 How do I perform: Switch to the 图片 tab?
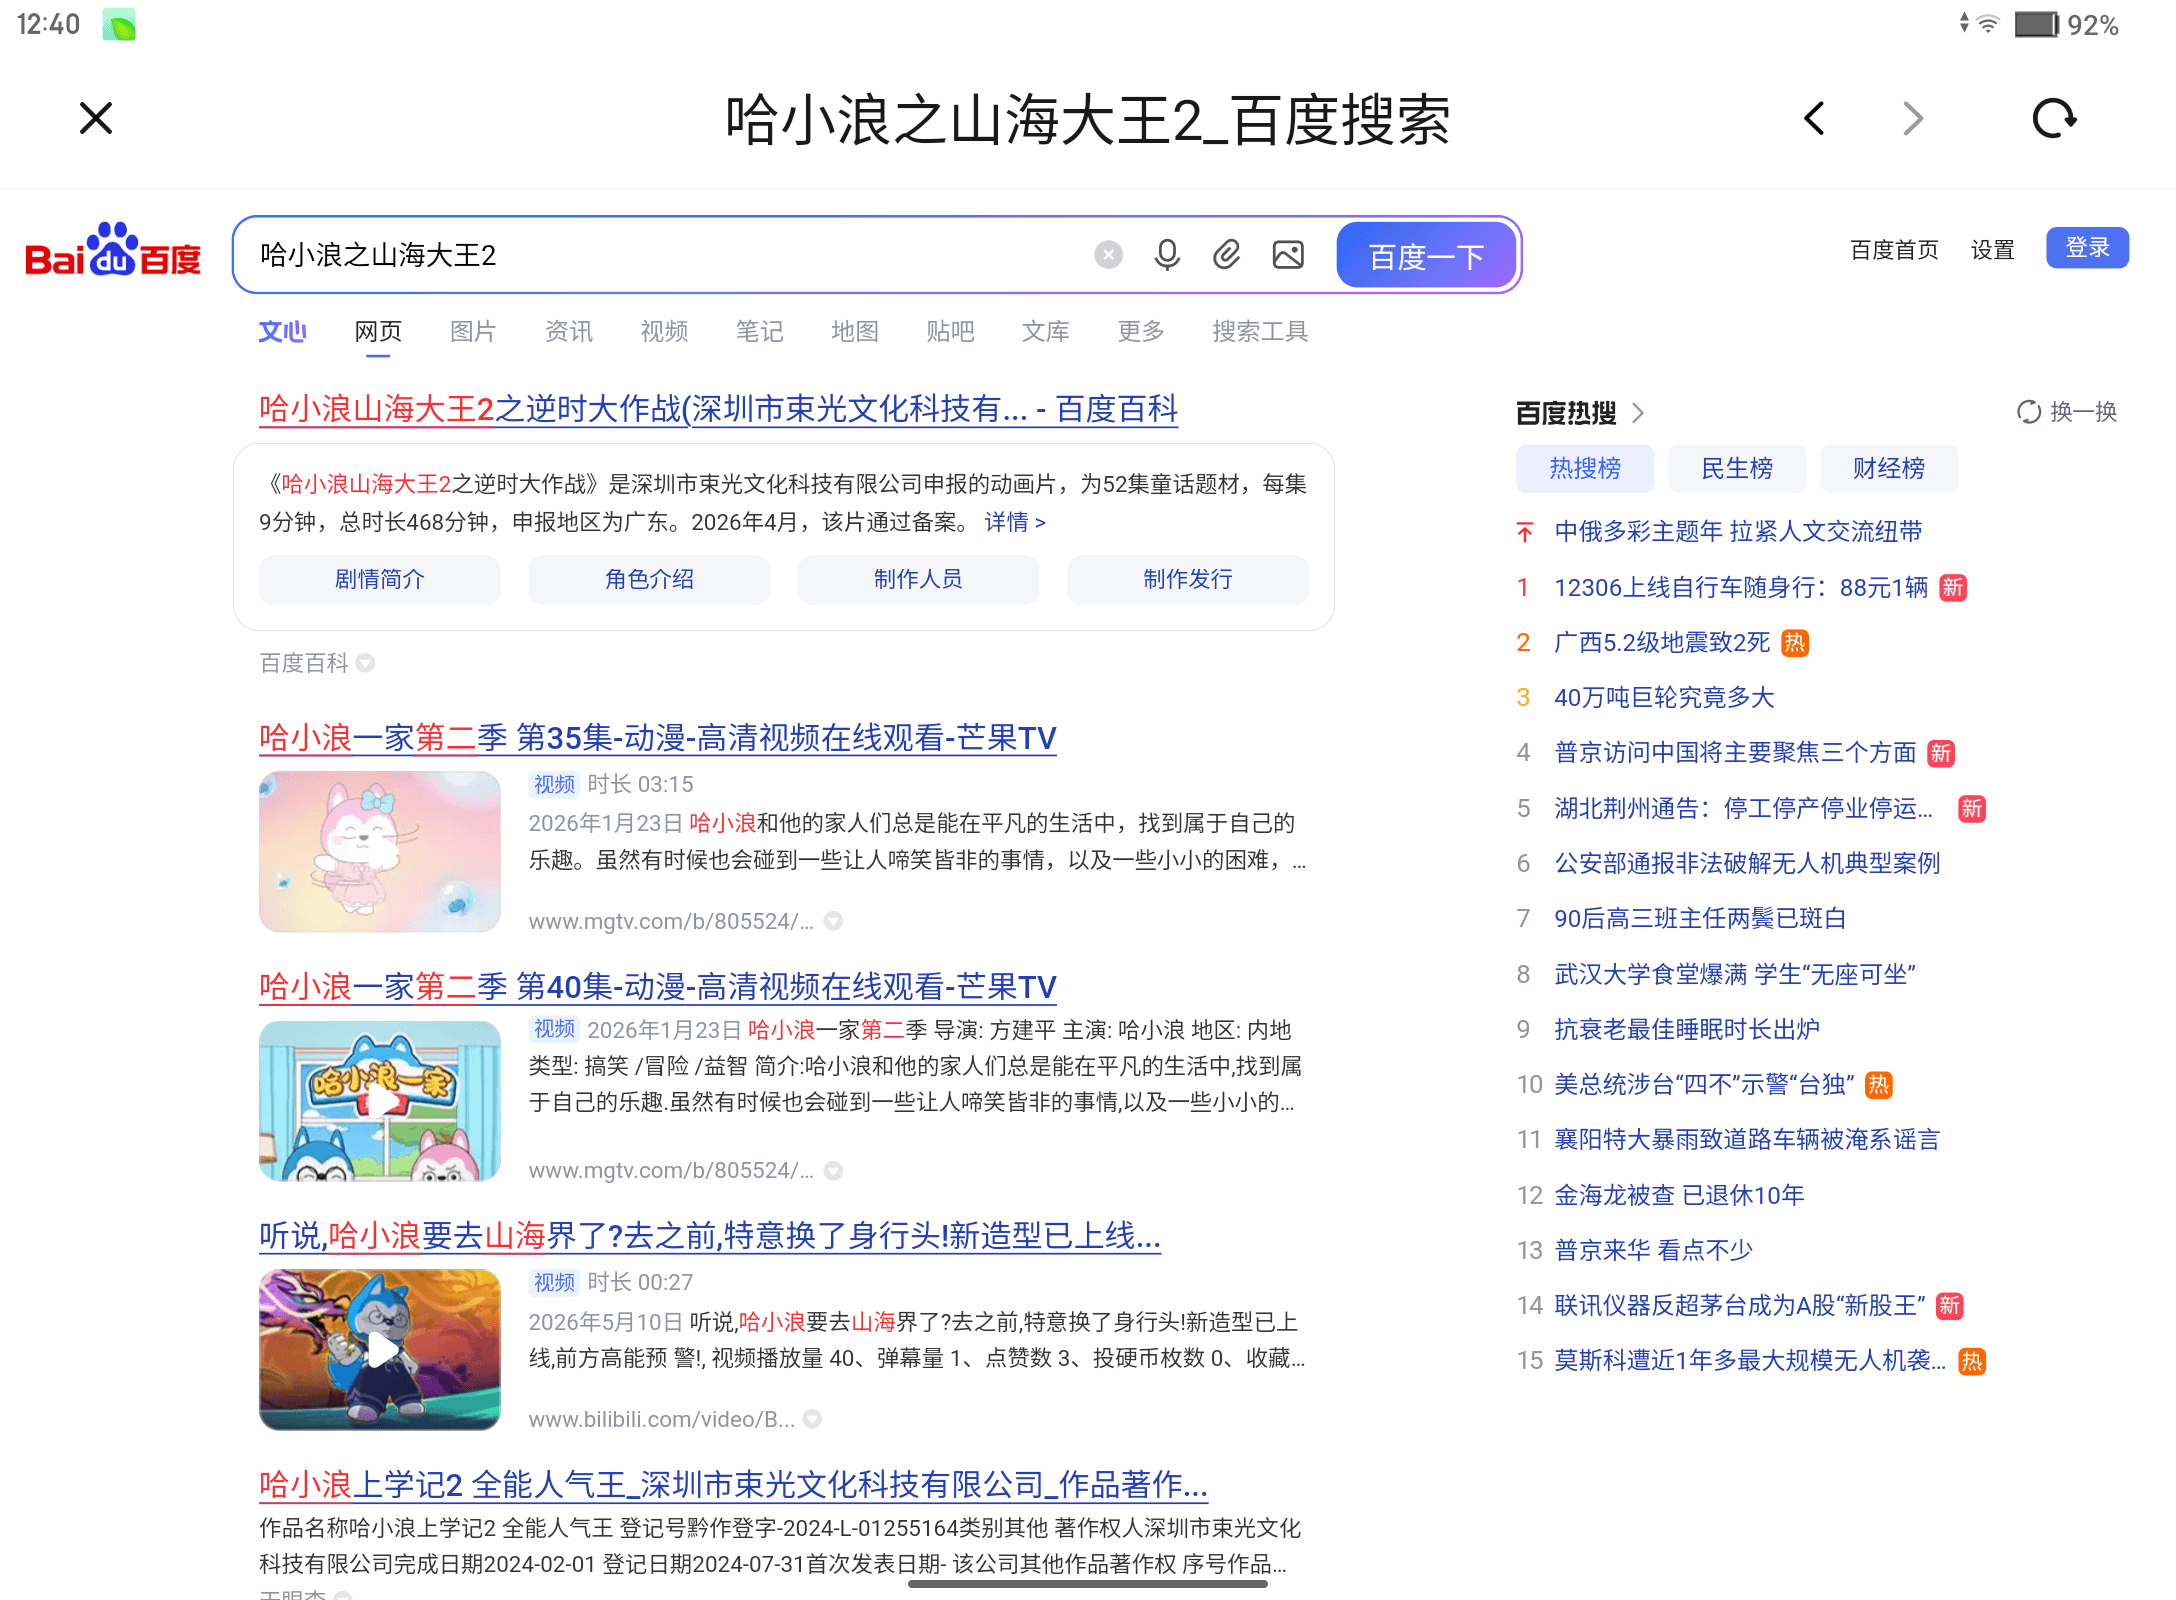pos(473,331)
